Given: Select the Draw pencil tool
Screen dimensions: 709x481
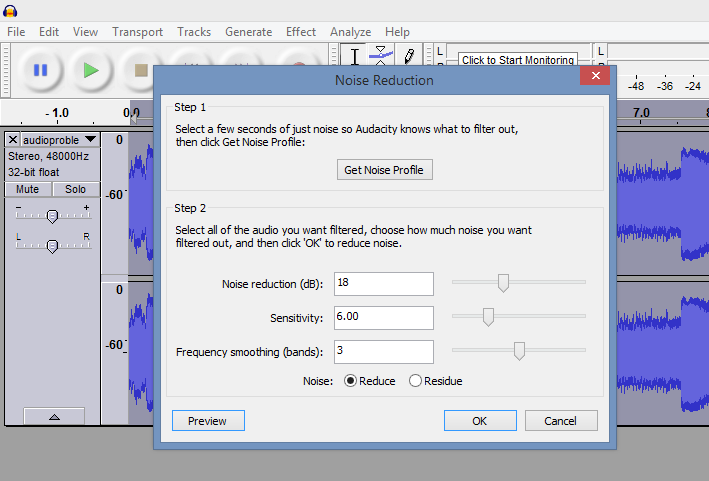Looking at the screenshot, I should tap(409, 56).
